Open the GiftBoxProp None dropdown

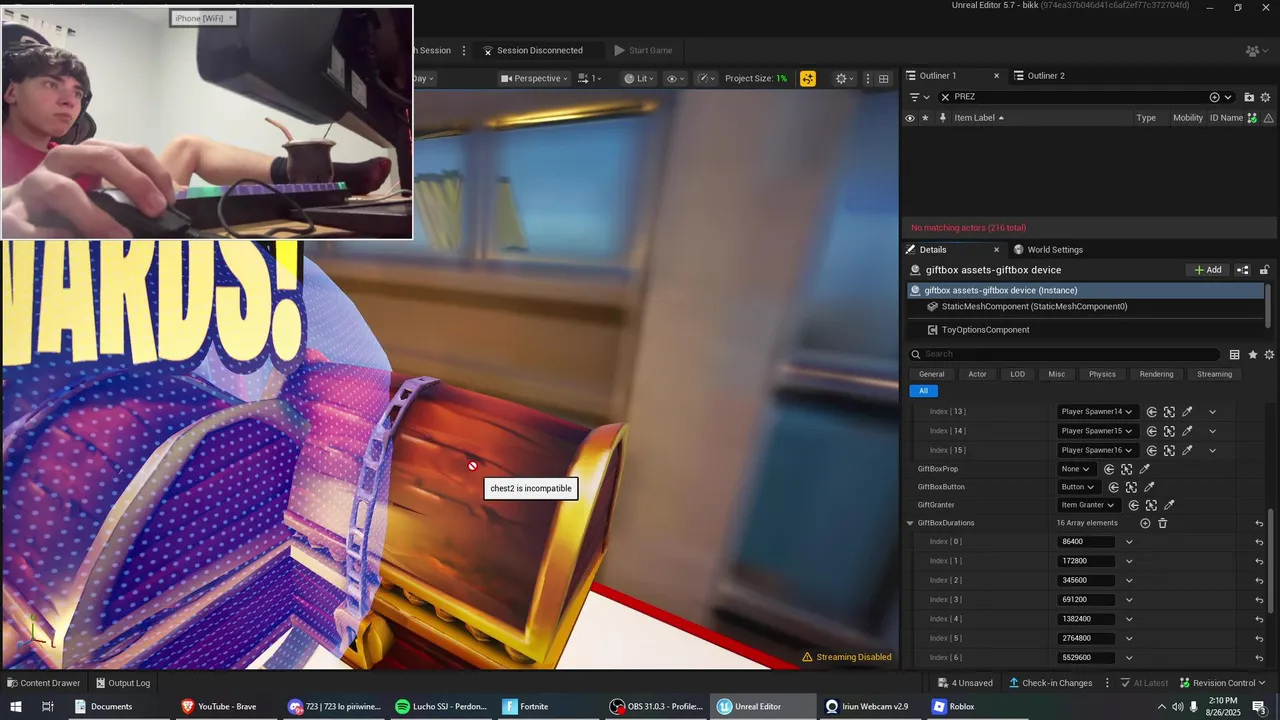[1076, 469]
